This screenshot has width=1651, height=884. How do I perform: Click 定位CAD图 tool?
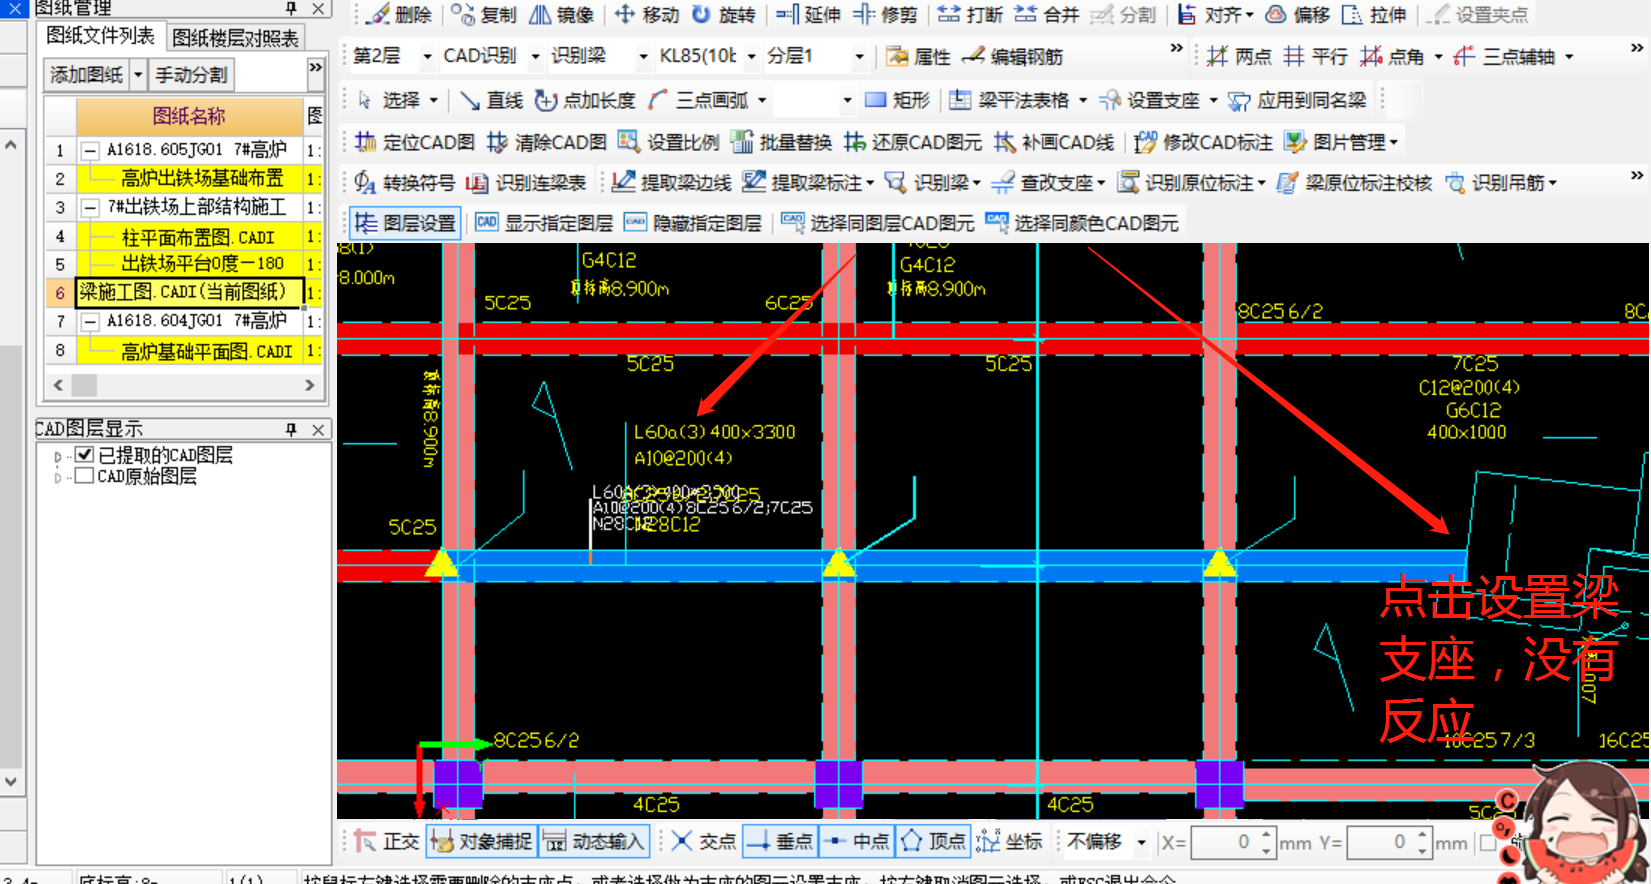(x=414, y=142)
